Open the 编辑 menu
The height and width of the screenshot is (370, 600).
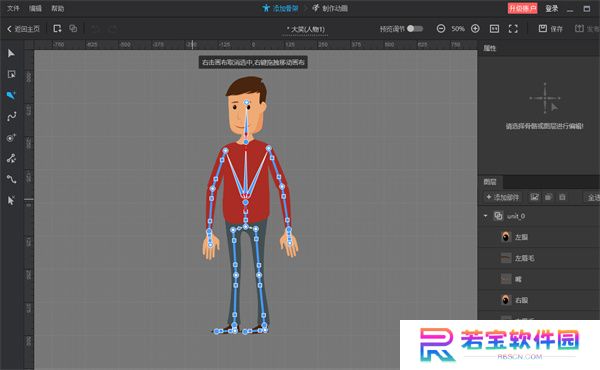click(x=35, y=8)
